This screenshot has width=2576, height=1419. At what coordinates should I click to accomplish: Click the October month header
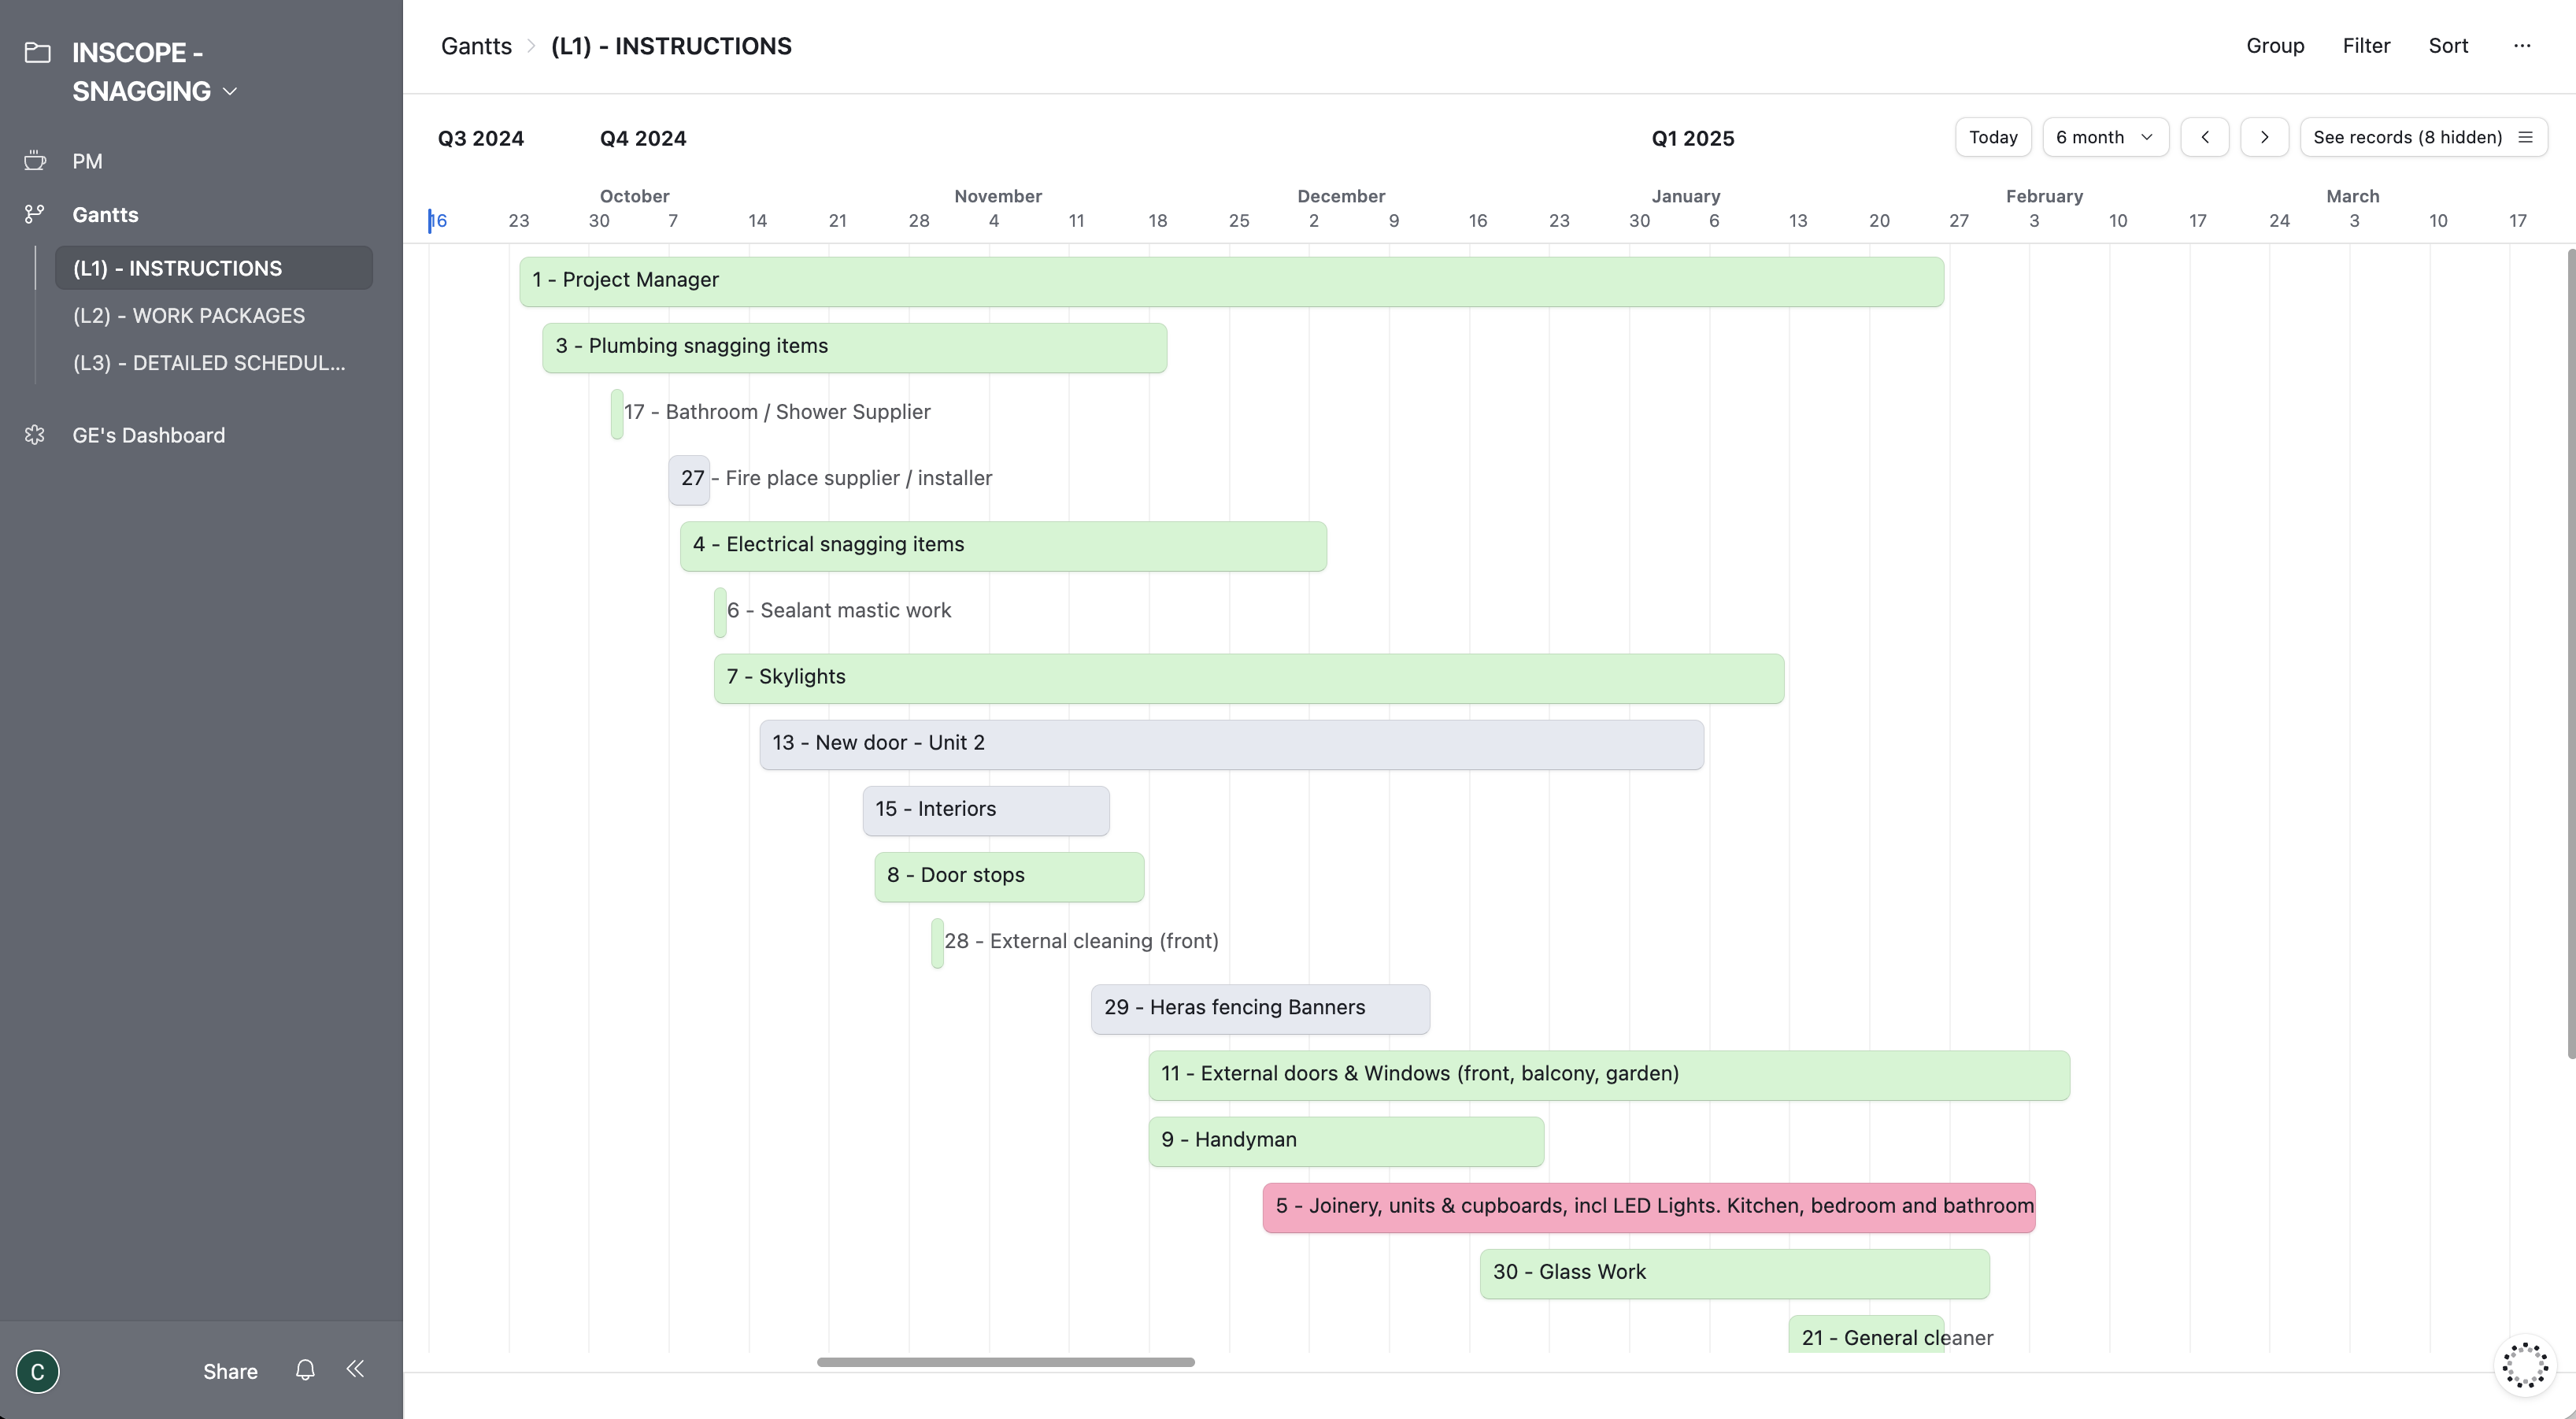(635, 196)
